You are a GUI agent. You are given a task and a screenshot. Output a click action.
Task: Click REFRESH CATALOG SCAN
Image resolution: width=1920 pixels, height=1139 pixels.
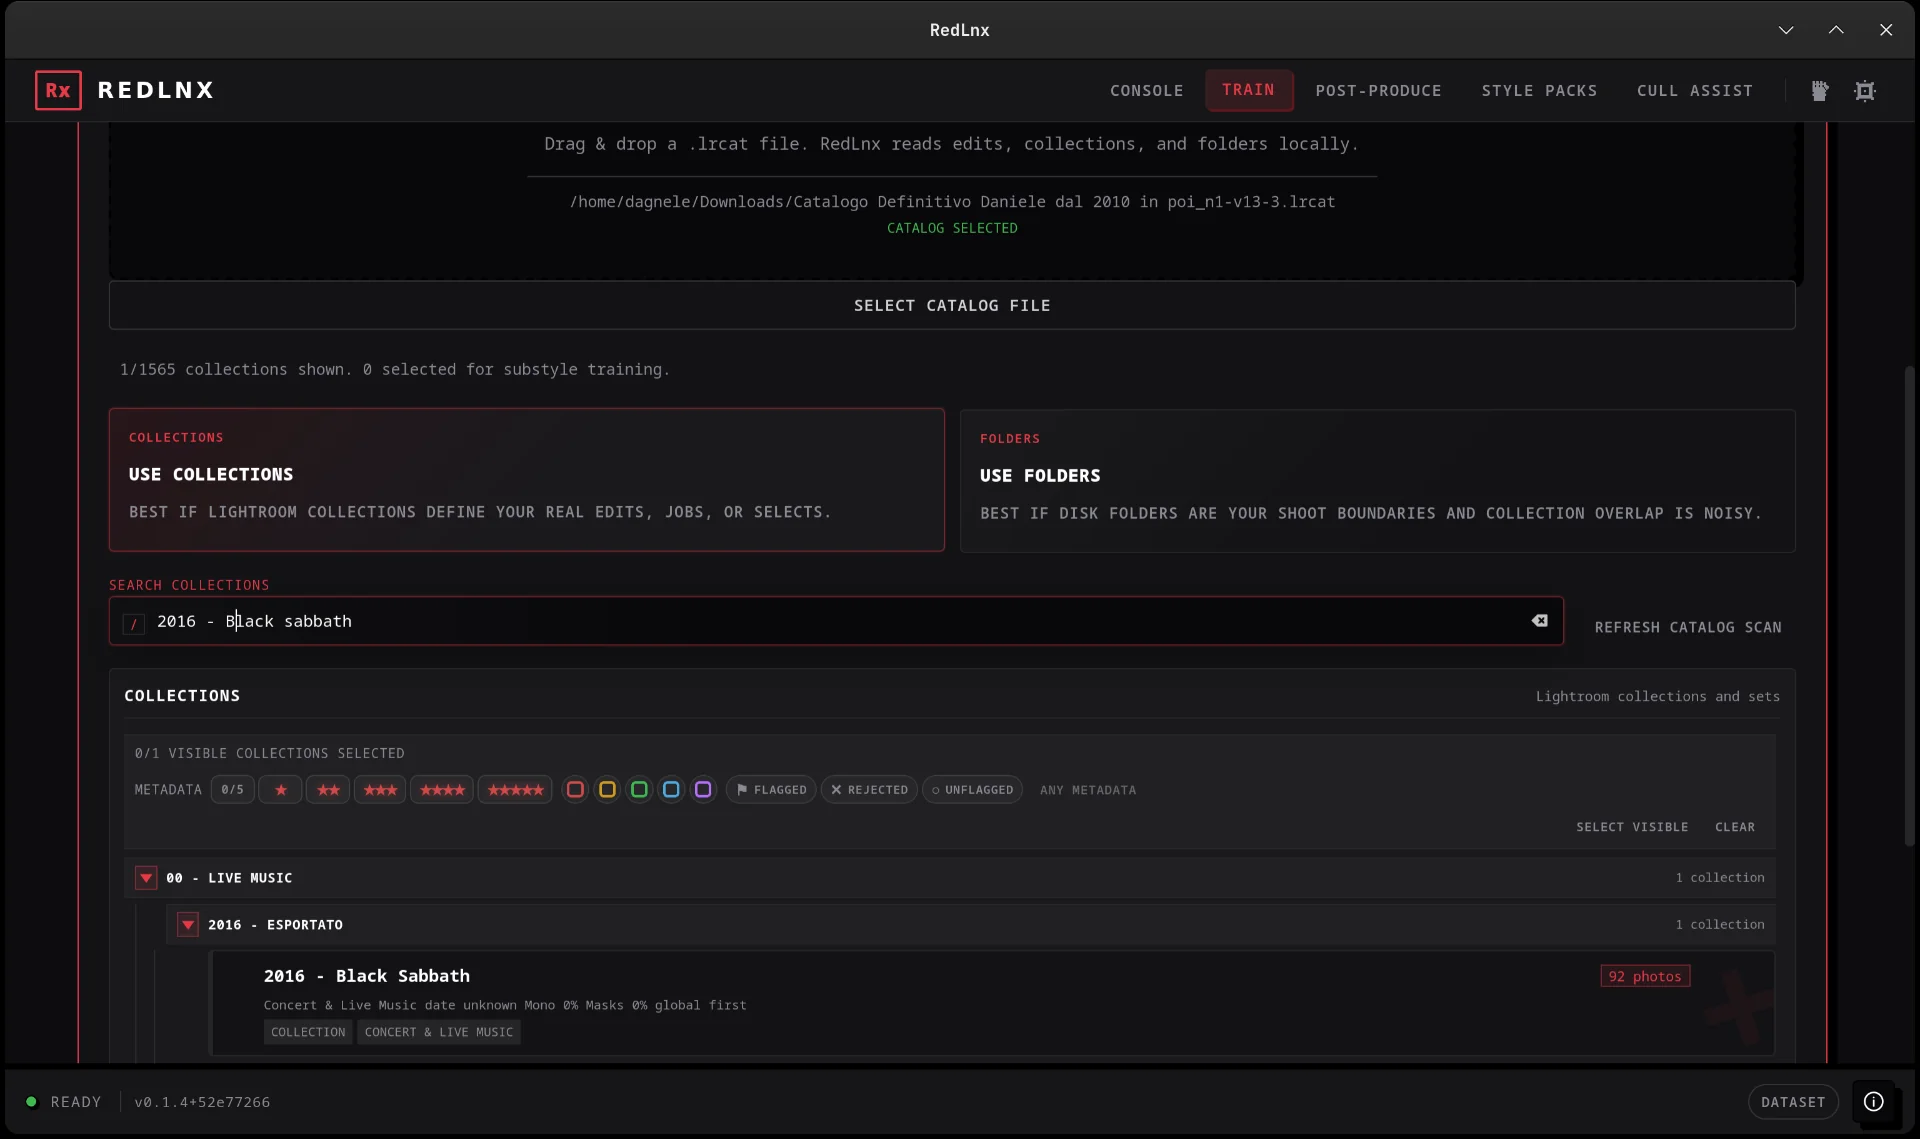click(x=1688, y=627)
